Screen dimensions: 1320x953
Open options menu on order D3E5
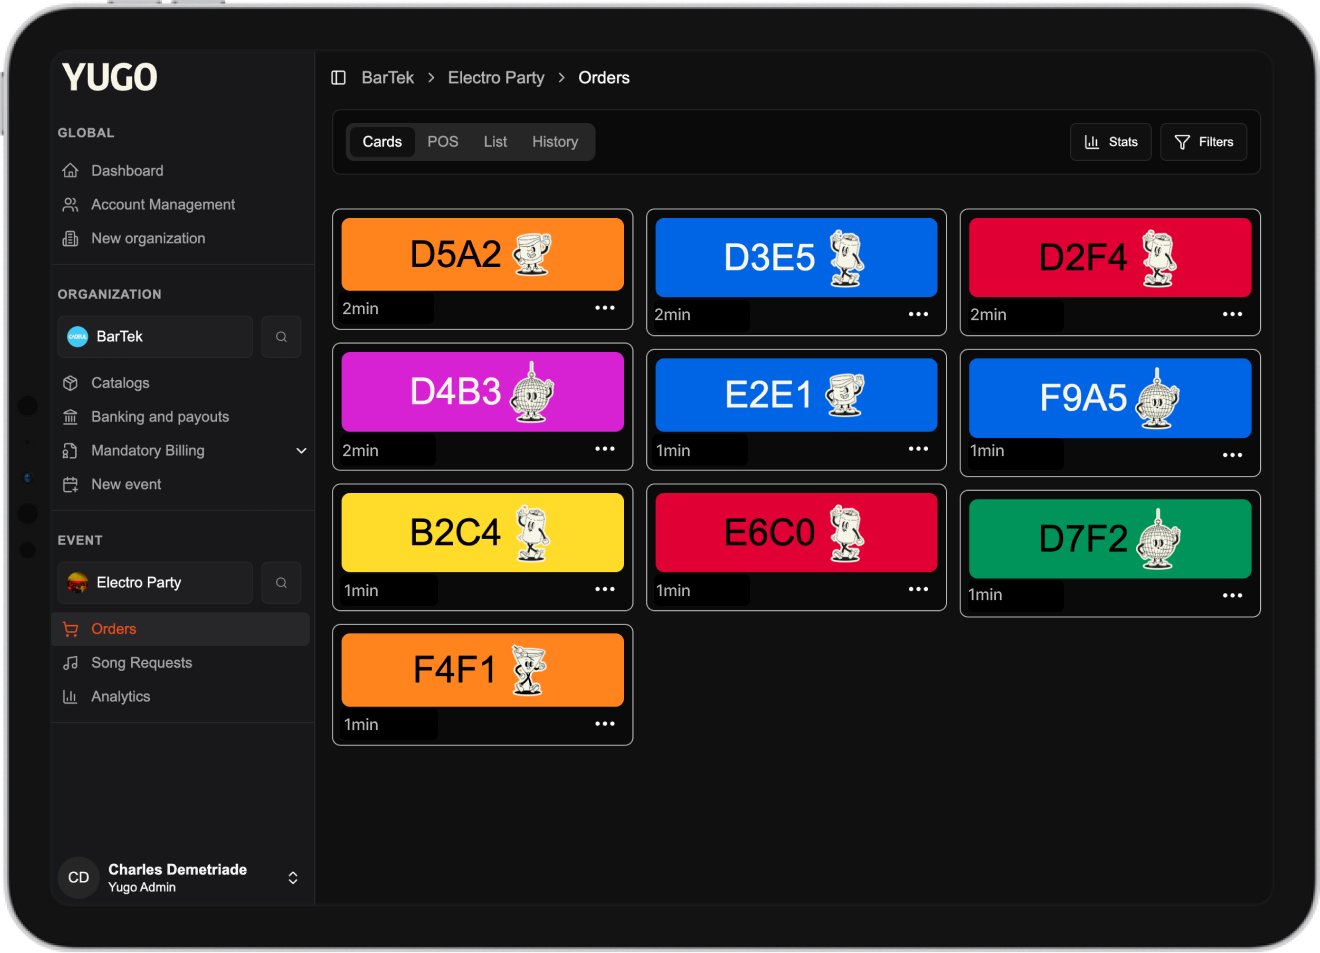pos(919,314)
